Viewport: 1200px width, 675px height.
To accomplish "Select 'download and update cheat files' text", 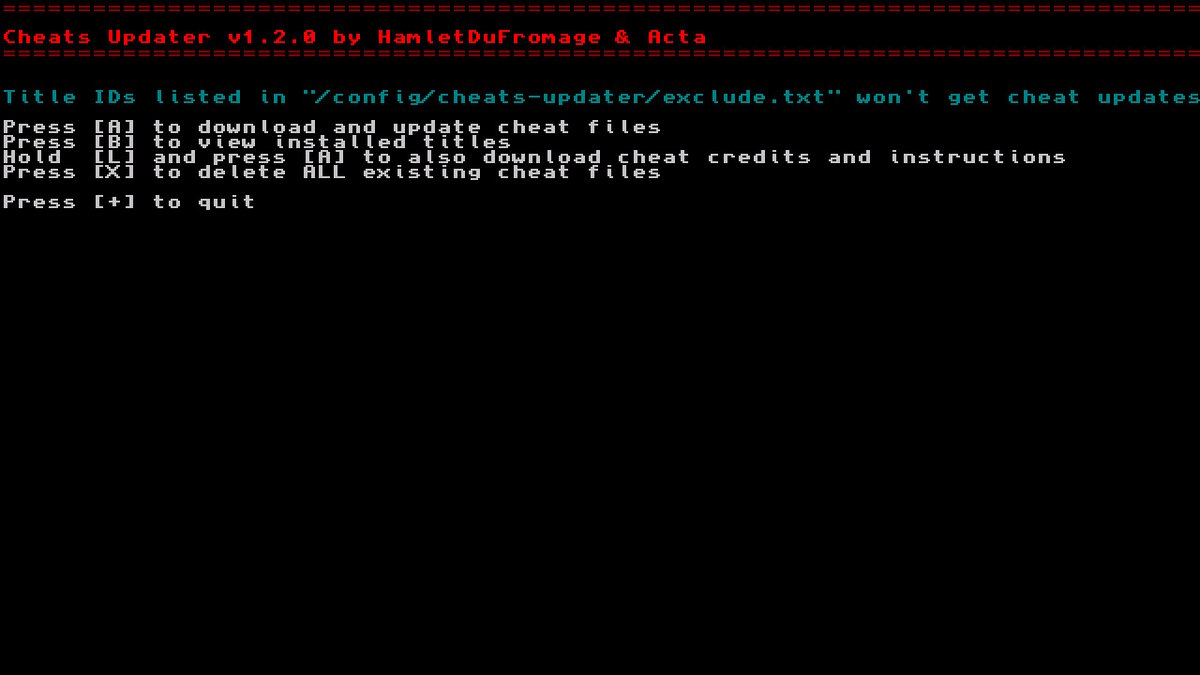I will point(429,127).
